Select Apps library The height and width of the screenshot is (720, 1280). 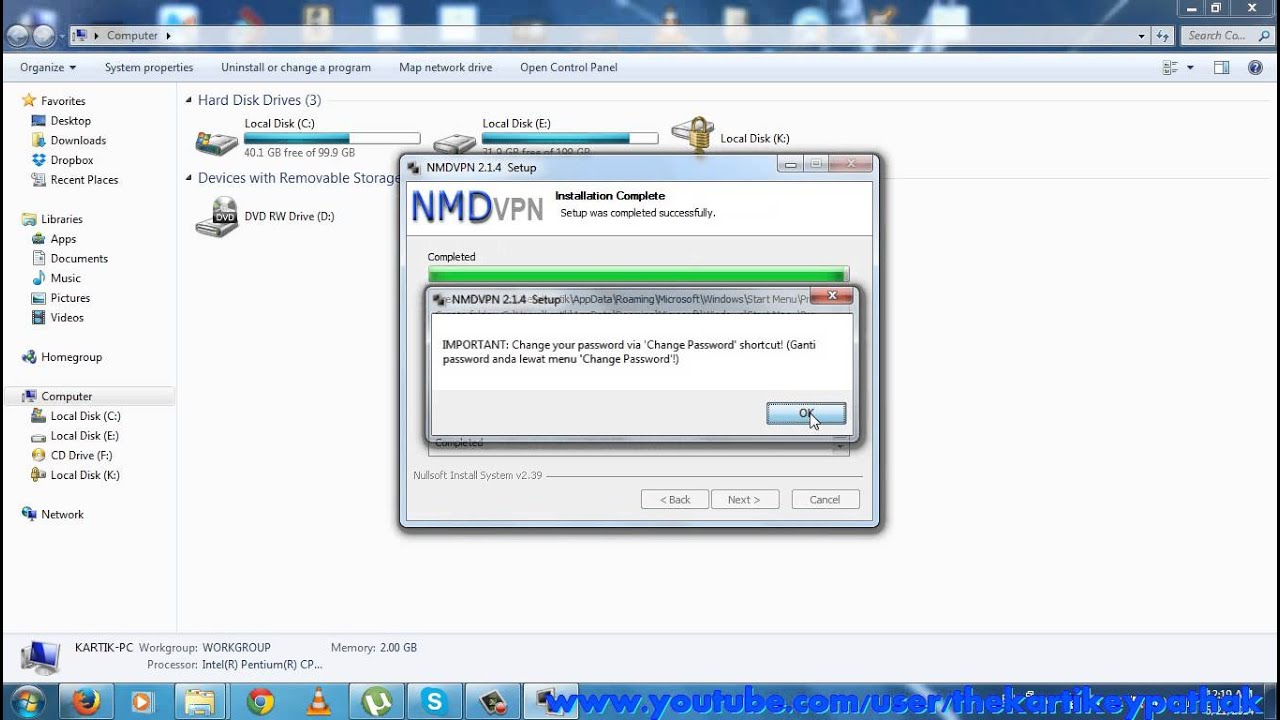click(x=63, y=239)
